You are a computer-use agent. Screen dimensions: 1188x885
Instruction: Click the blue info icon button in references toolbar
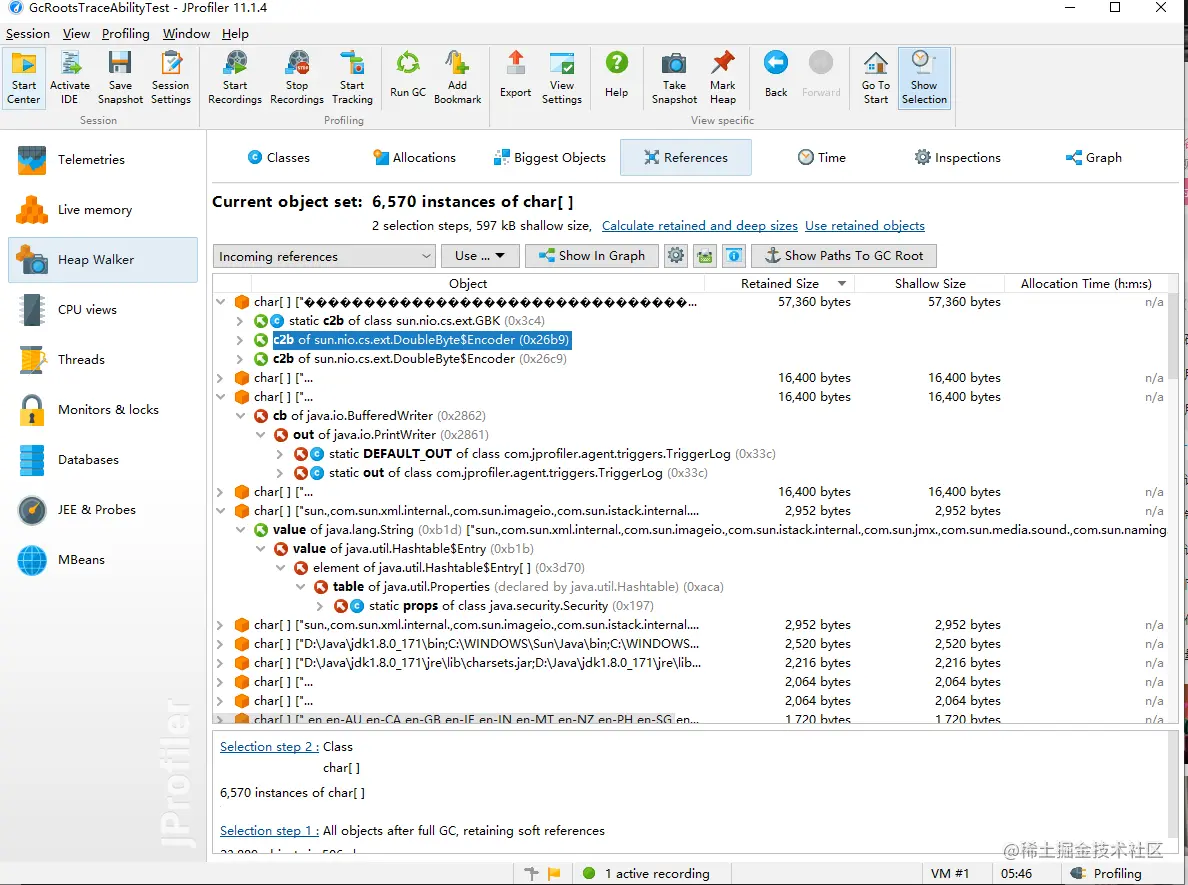pos(733,256)
